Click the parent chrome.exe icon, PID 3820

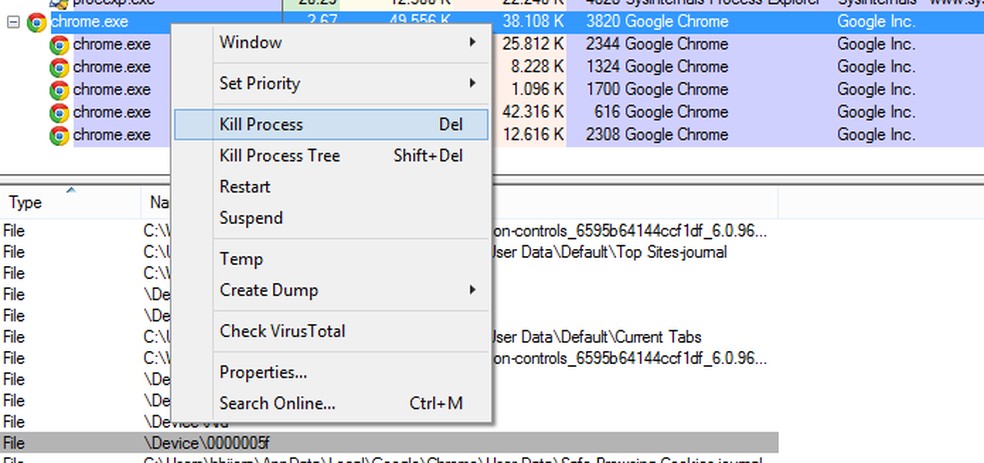pos(37,23)
